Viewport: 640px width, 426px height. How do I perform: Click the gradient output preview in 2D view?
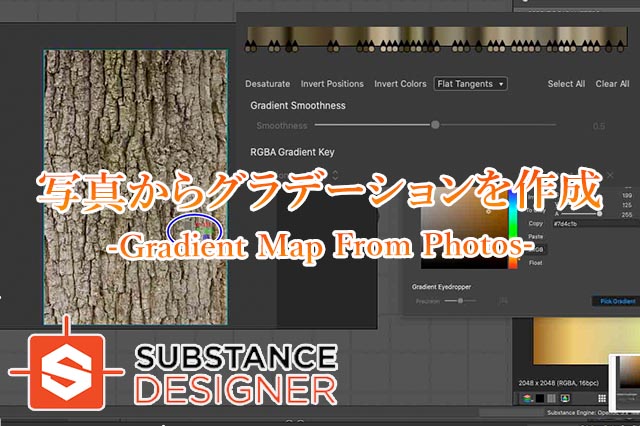coord(586,341)
